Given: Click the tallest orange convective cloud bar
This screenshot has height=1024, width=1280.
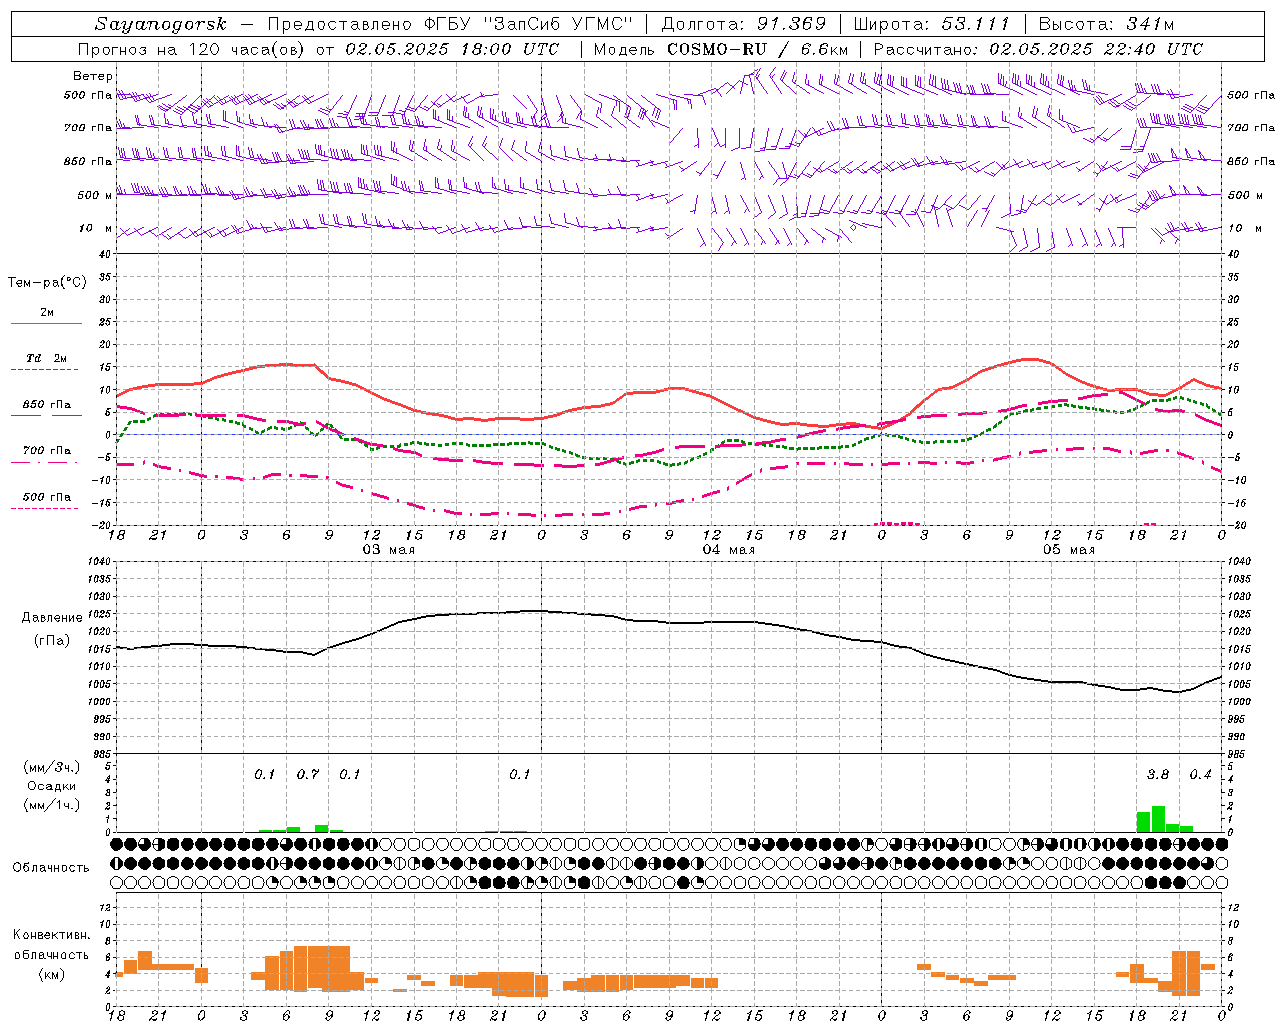Looking at the screenshot, I should pos(321,968).
